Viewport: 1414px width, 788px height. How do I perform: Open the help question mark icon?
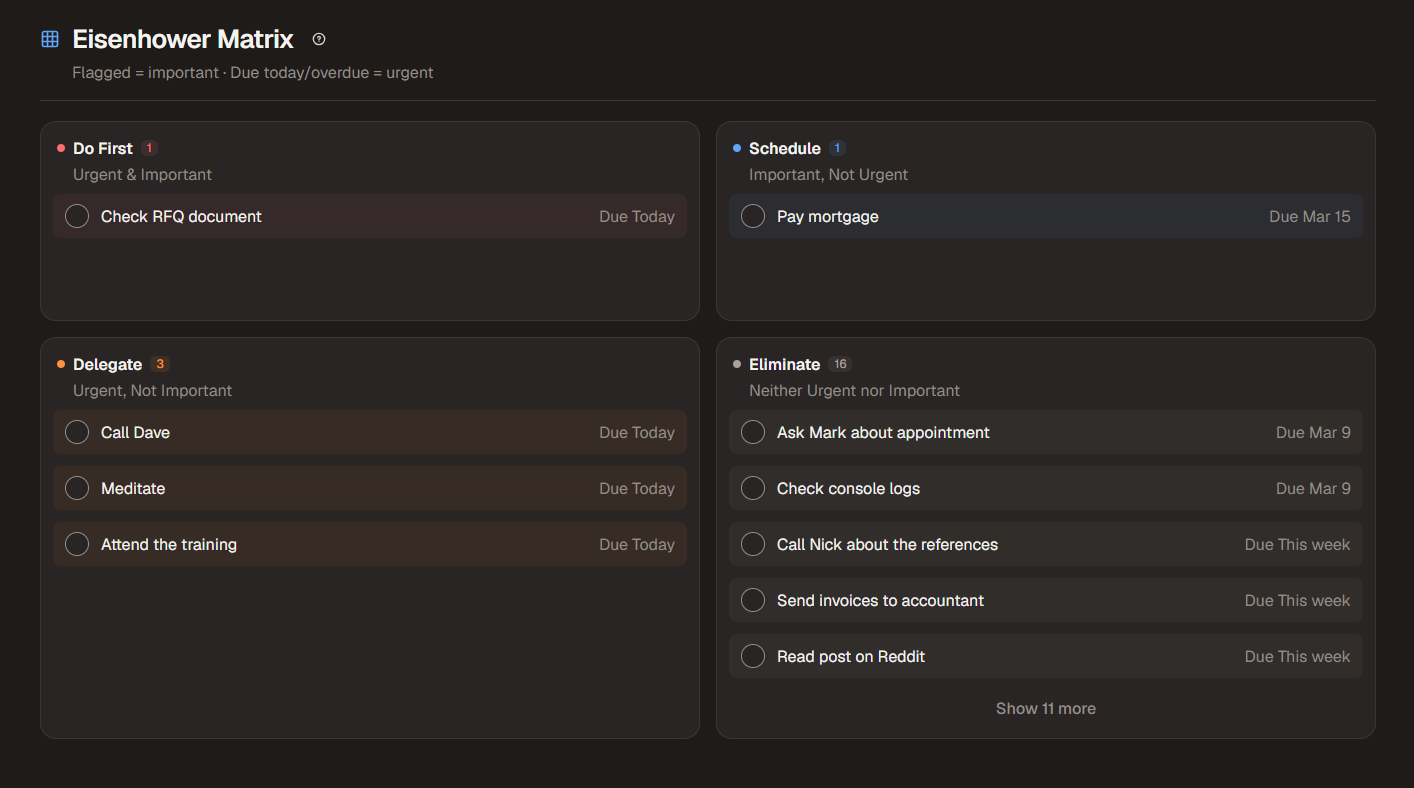click(x=319, y=39)
